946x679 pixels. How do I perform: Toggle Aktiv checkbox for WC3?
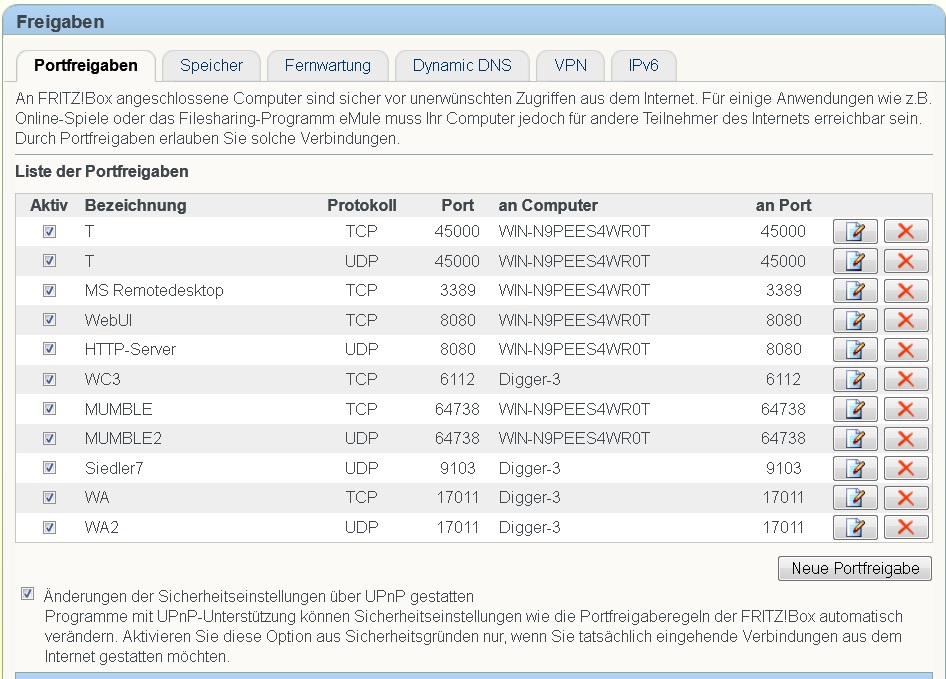tap(49, 379)
